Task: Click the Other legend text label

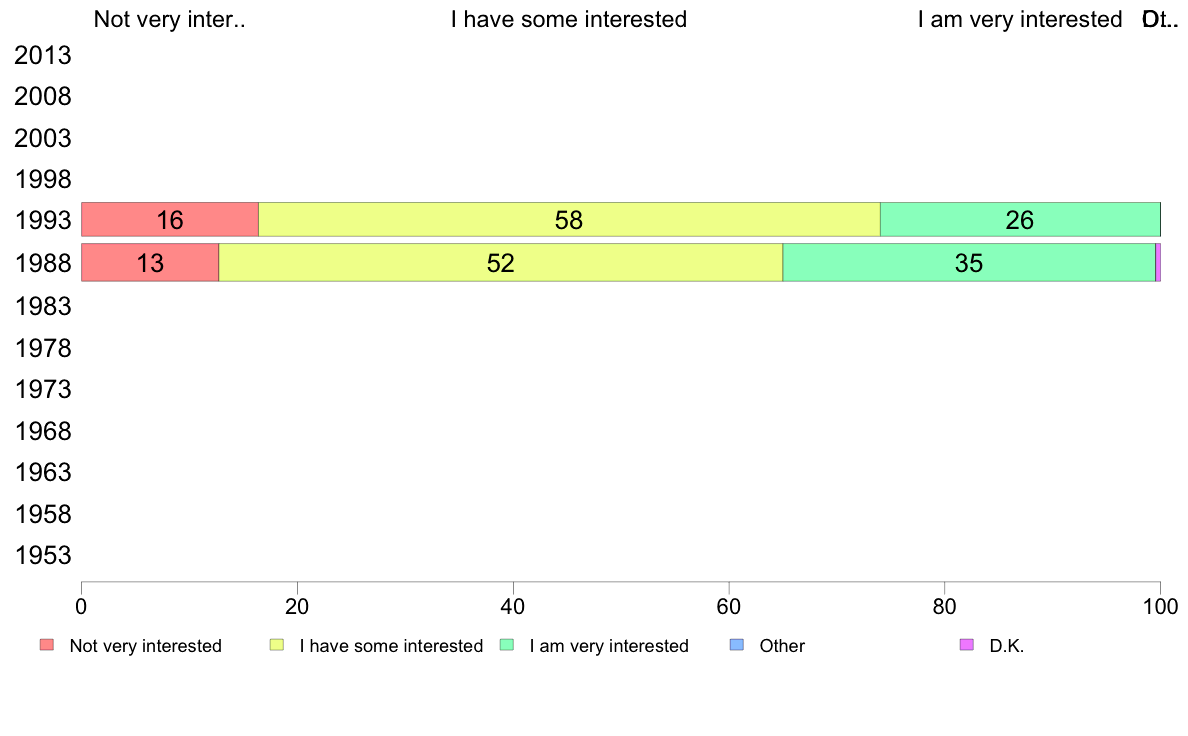Action: (x=782, y=646)
